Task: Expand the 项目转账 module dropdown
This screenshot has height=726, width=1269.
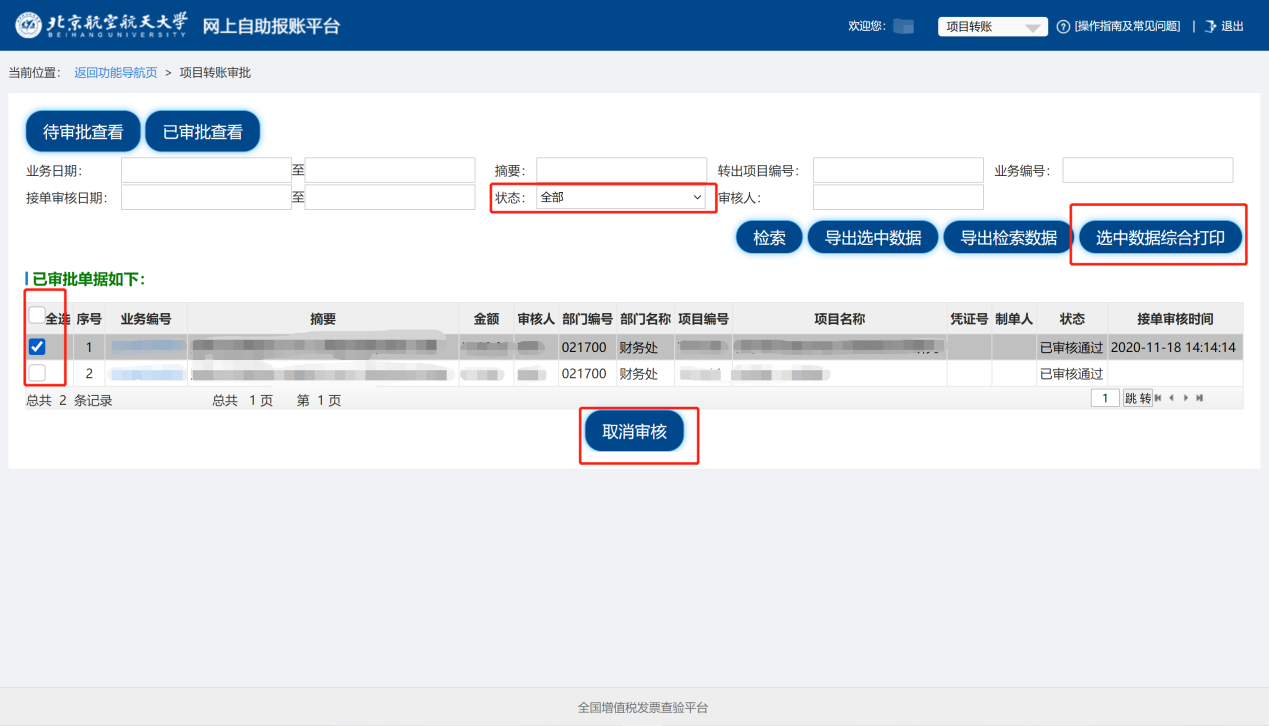Action: (992, 27)
